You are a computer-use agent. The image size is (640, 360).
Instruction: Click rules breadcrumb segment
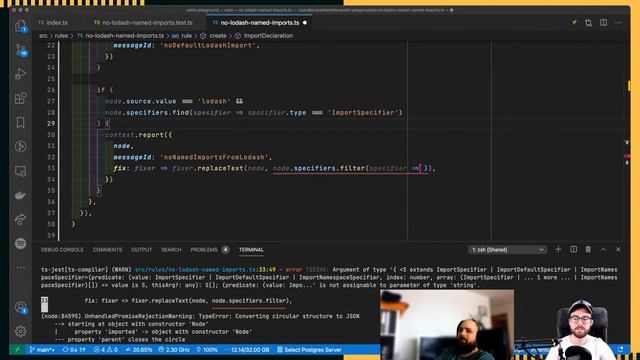point(61,36)
